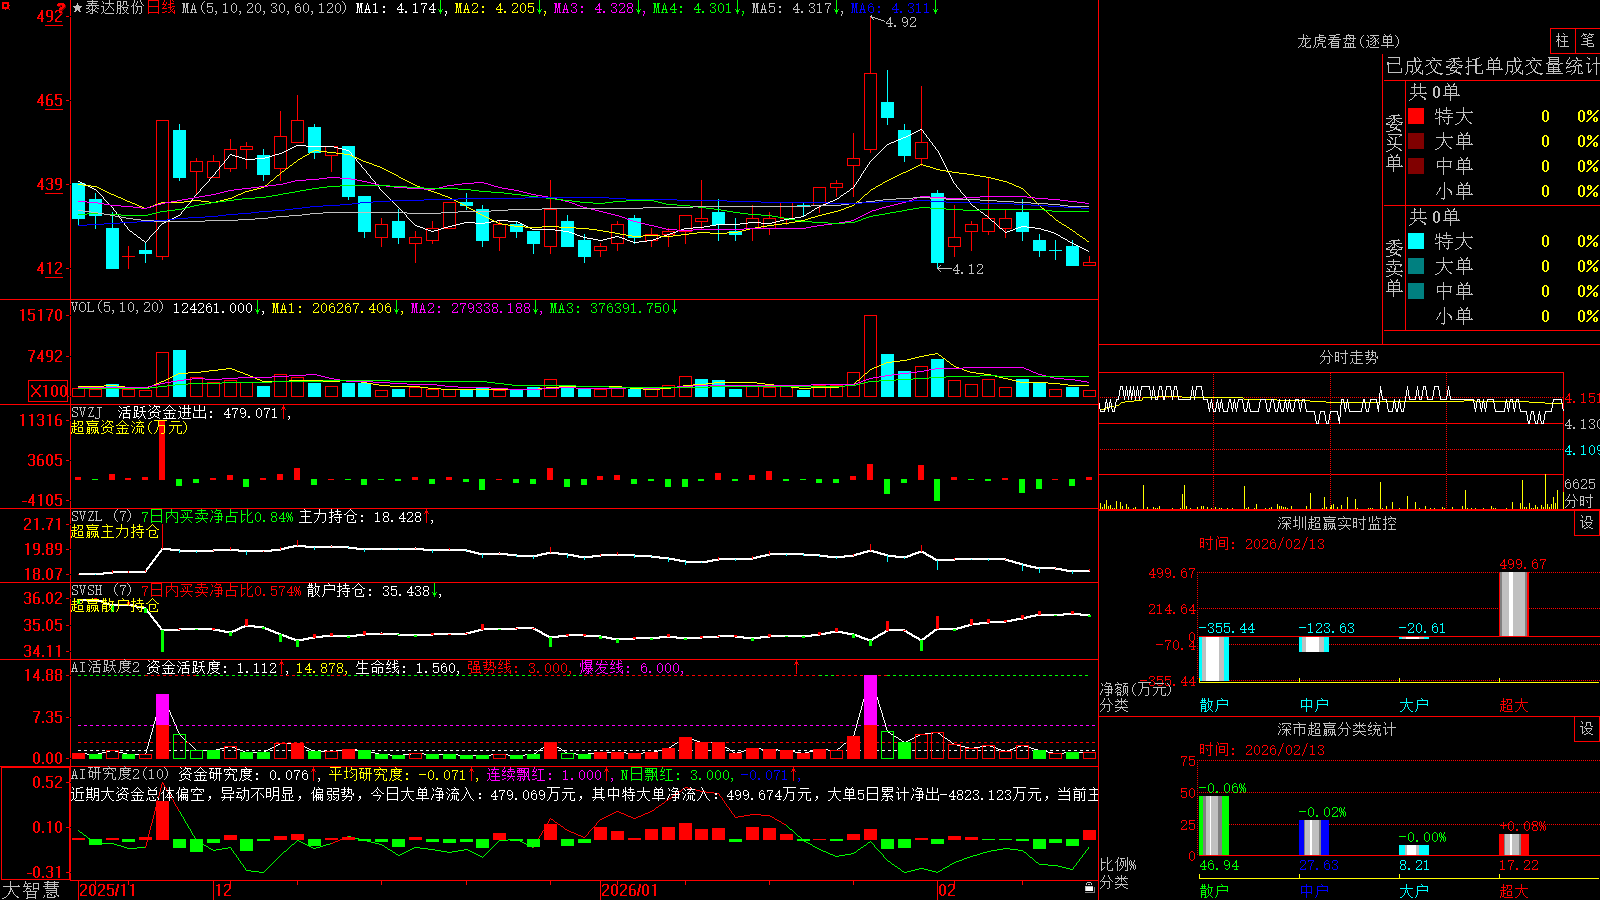Screen dimensions: 1600x900
Task: Click the 4.12 low price label
Action: click(x=968, y=269)
